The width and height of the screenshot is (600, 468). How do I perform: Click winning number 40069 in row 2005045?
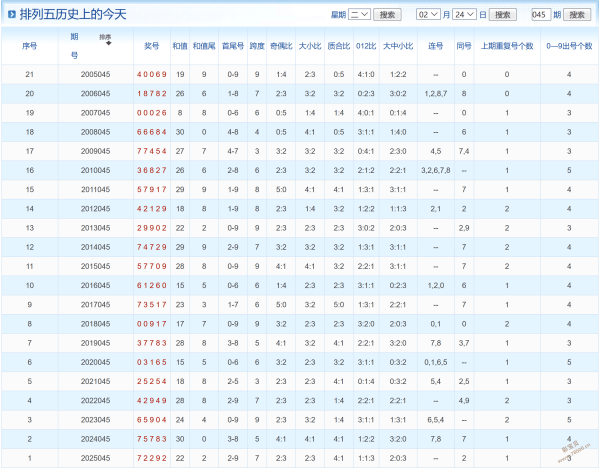[151, 75]
